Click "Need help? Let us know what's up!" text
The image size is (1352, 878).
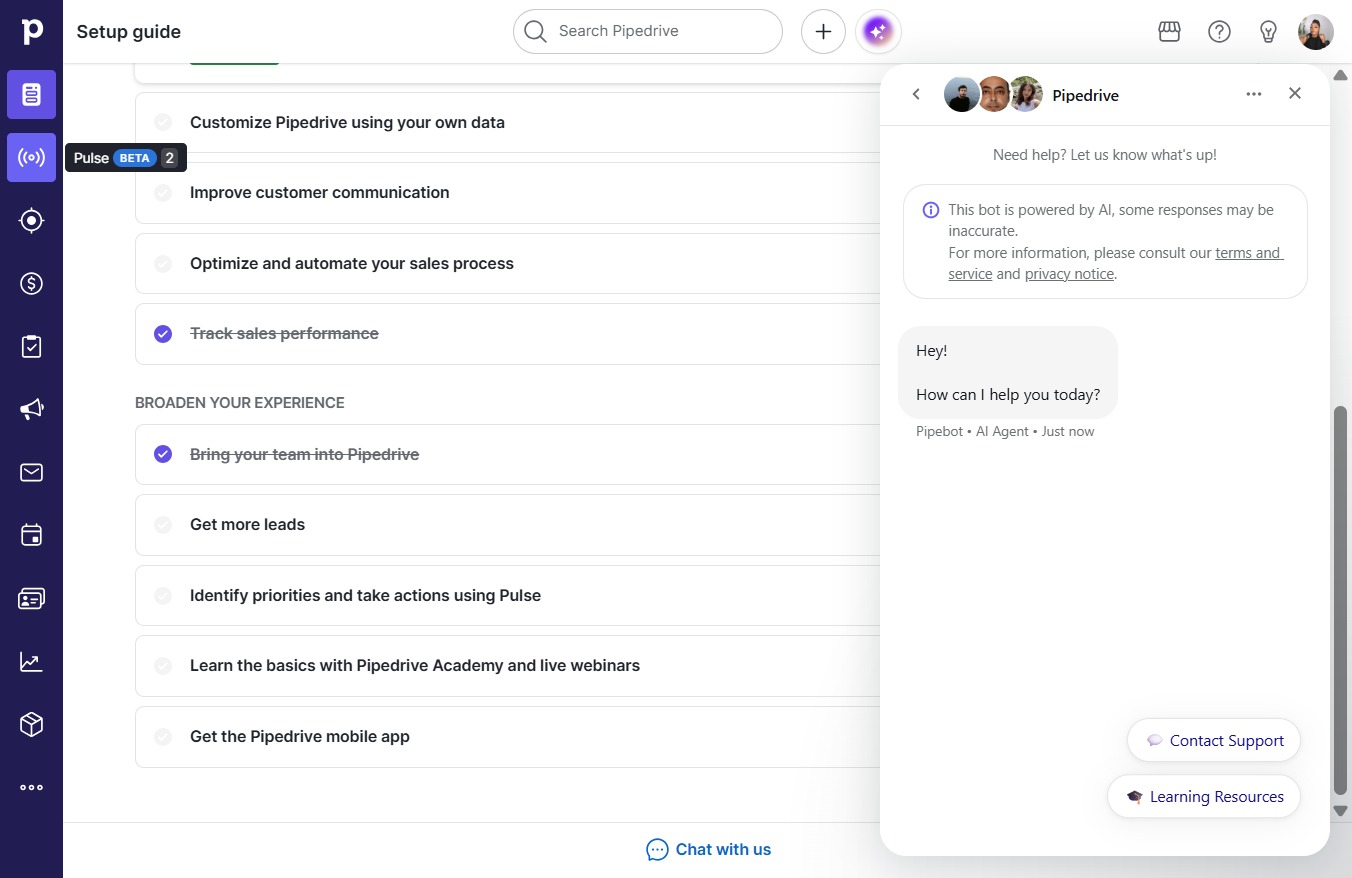coord(1105,155)
